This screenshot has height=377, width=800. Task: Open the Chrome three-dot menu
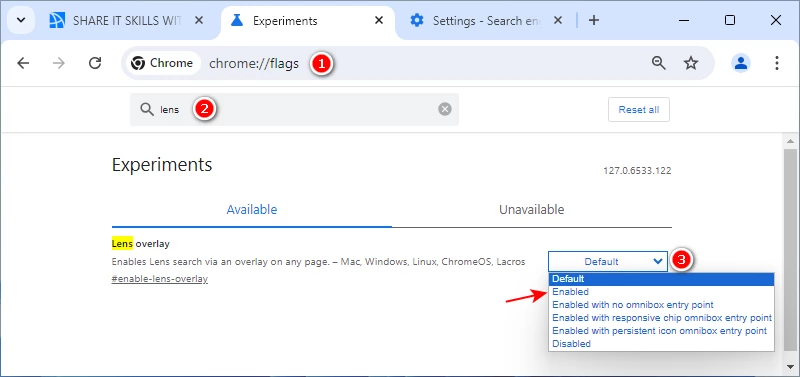[x=777, y=63]
